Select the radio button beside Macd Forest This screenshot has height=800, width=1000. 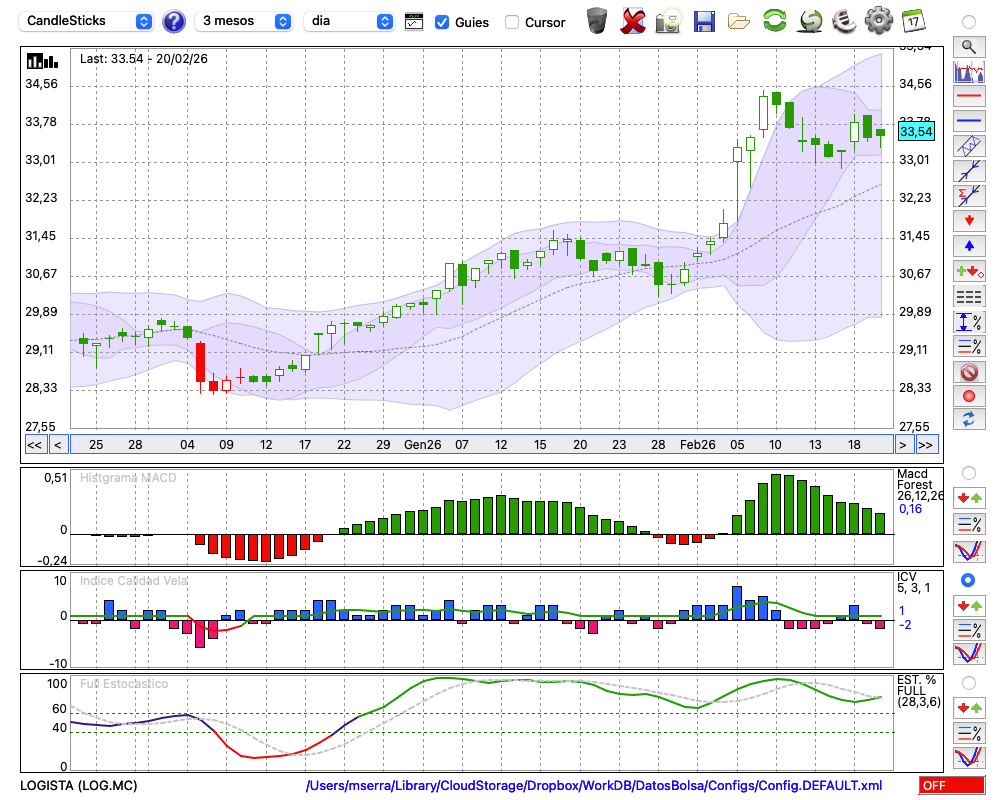968,473
